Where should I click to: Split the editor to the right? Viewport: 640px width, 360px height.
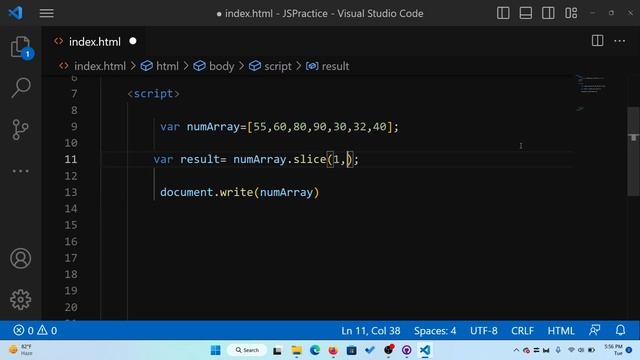point(597,40)
